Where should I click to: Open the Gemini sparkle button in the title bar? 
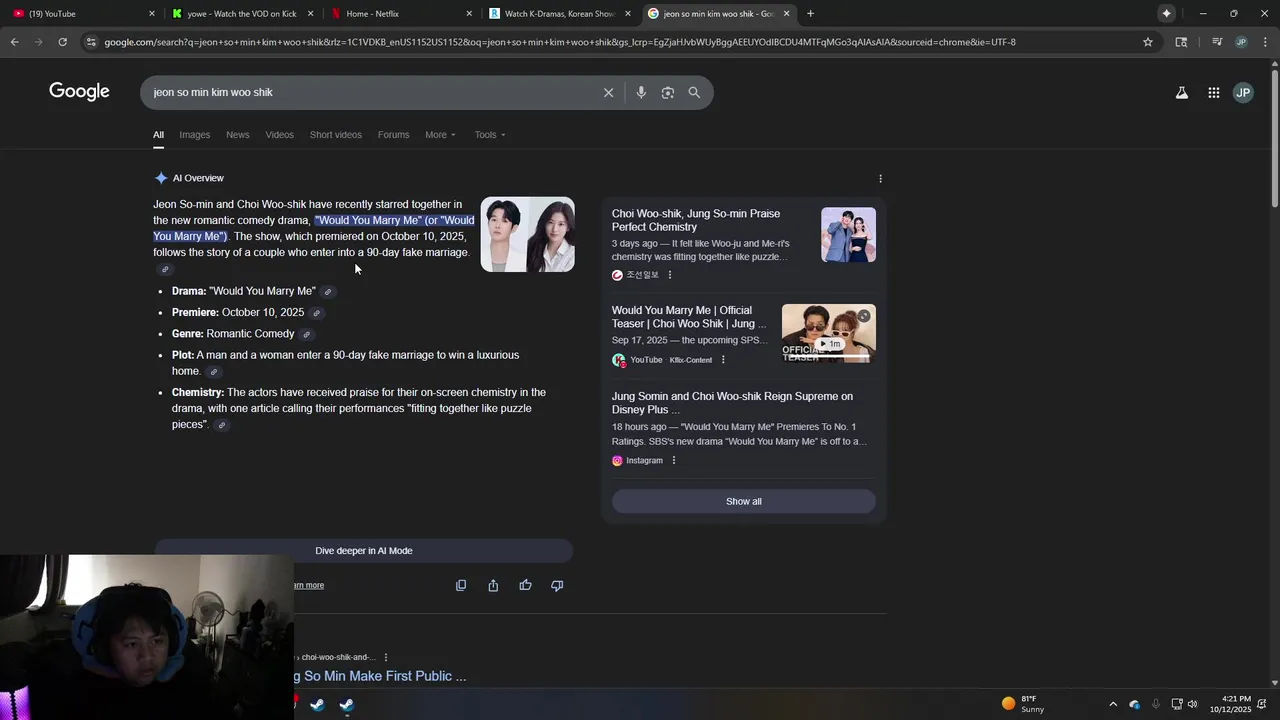1166,13
